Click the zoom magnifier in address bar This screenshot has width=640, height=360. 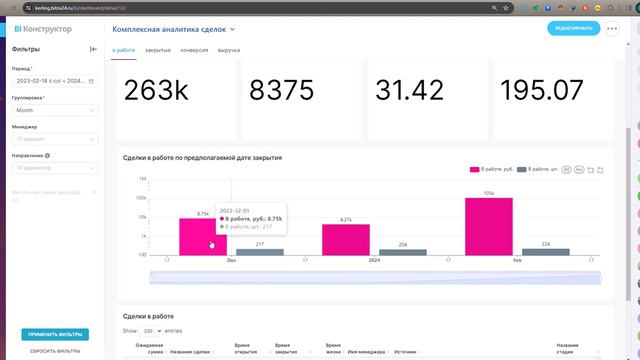coord(494,8)
